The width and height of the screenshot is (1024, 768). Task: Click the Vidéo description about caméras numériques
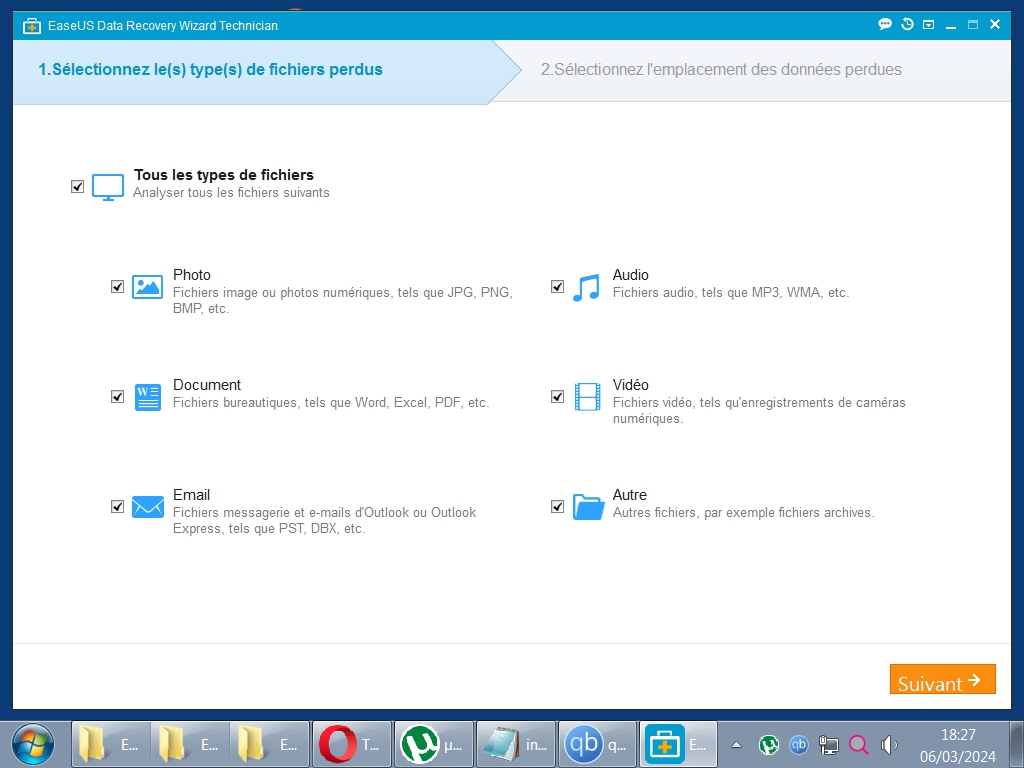(759, 411)
